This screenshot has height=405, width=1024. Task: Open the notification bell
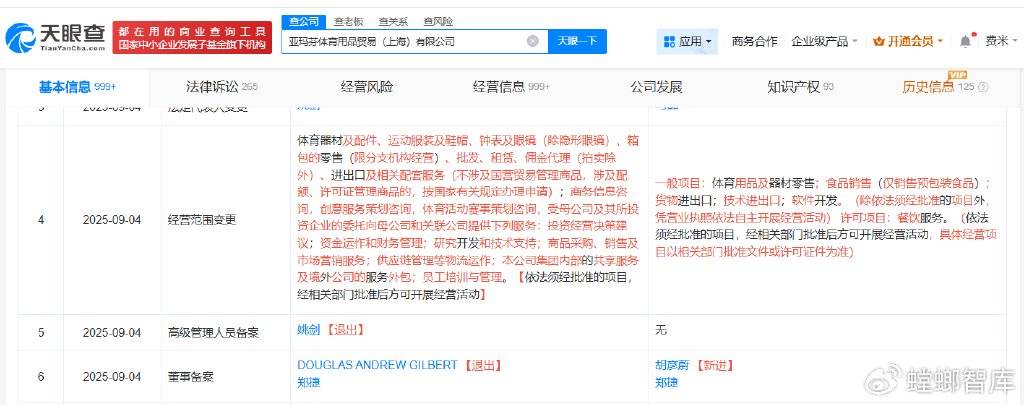point(965,41)
